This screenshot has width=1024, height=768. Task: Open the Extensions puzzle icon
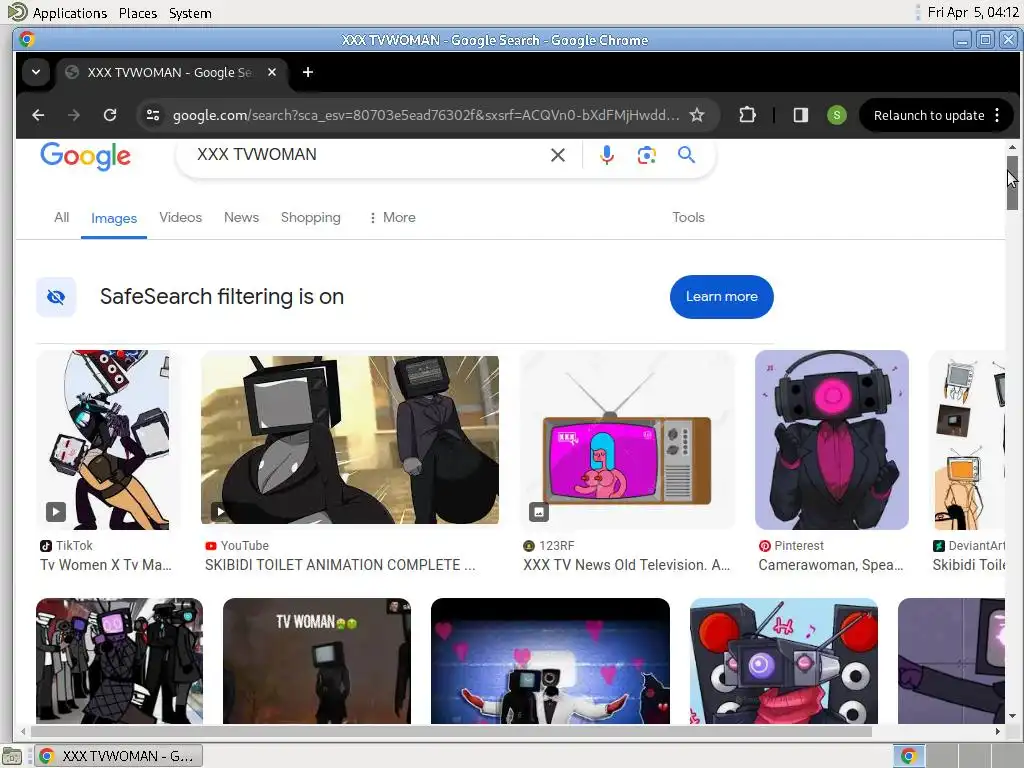747,116
